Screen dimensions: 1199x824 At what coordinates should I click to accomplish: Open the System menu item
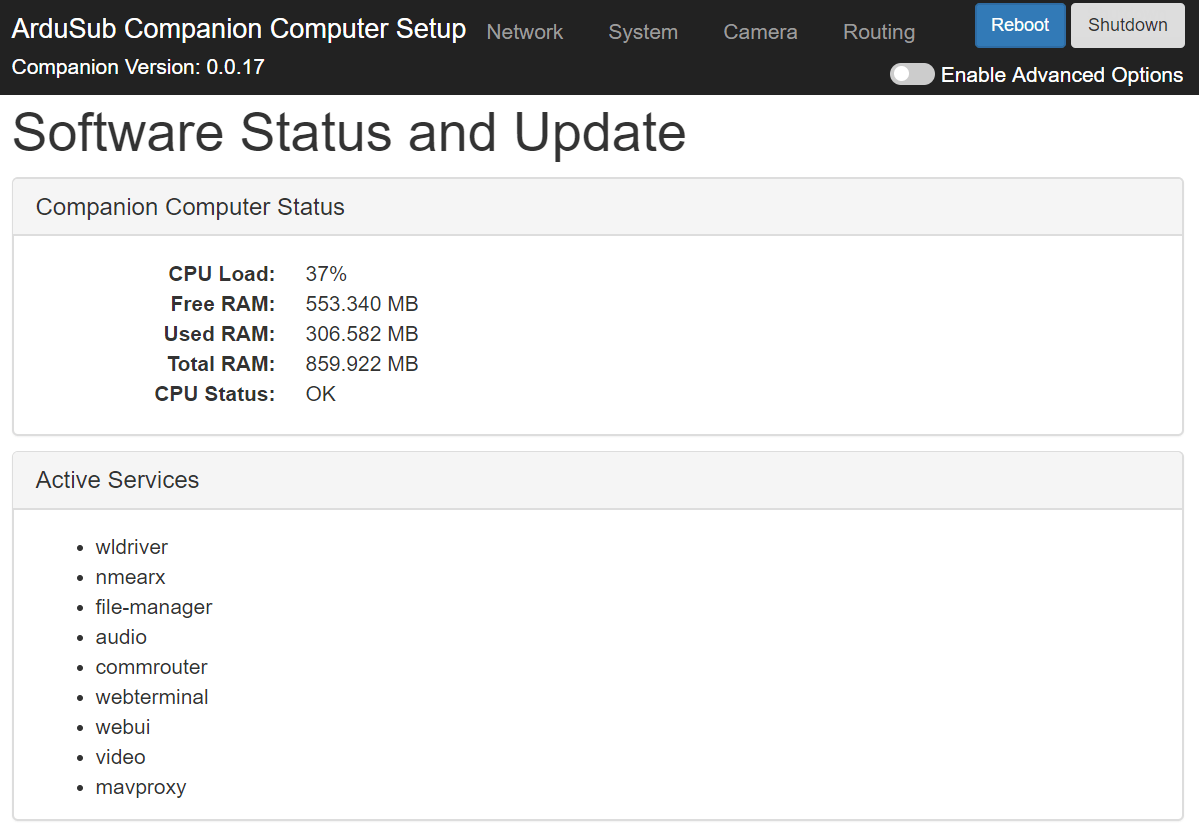643,32
